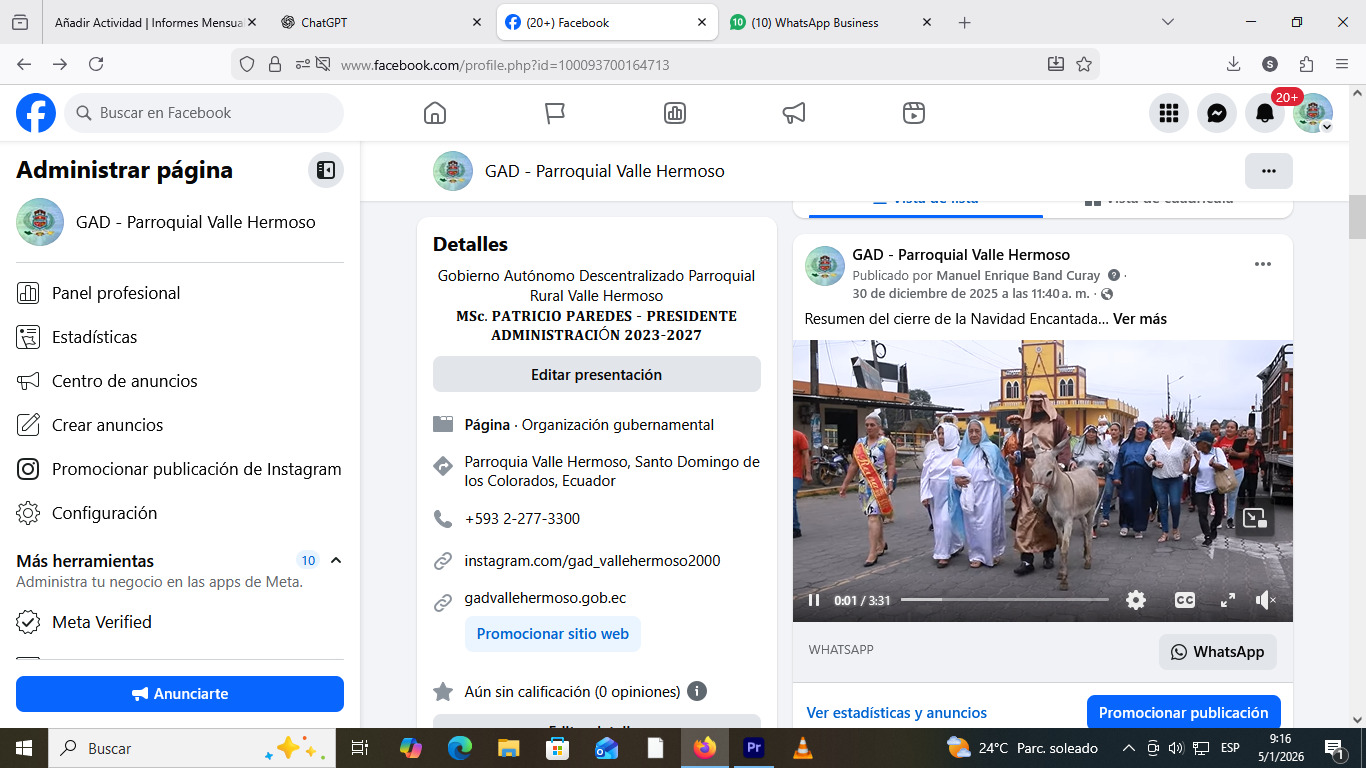The height and width of the screenshot is (768, 1366).
Task: Open Facebook Messenger icon
Action: 1217,113
